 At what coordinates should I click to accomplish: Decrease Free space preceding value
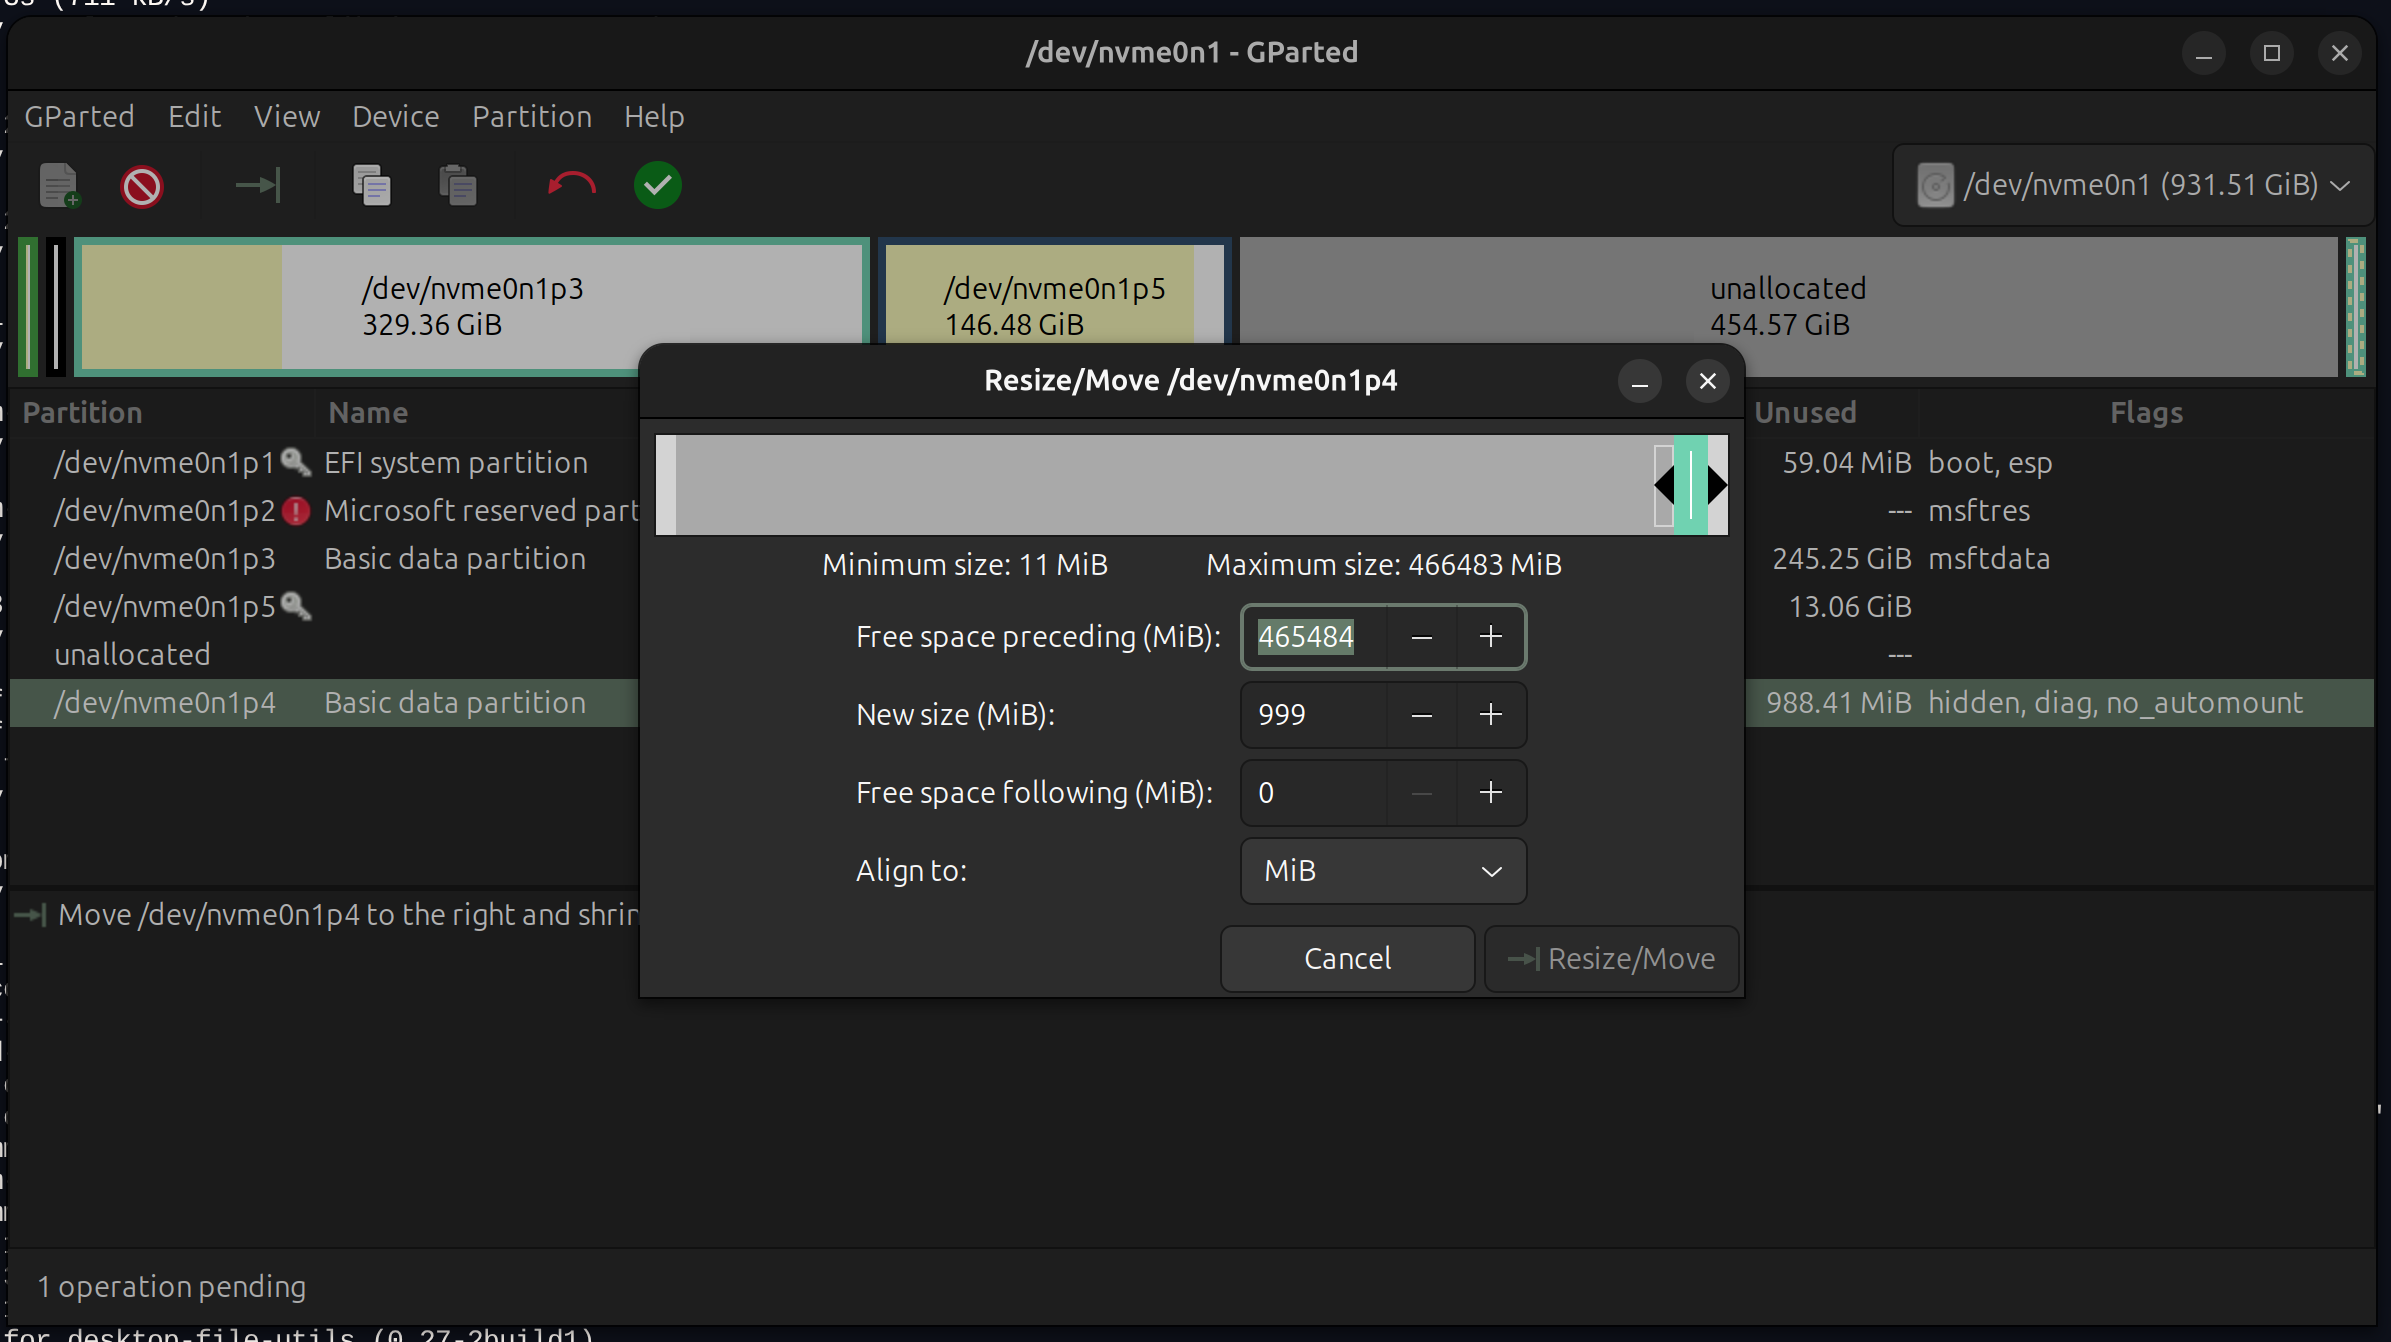(1422, 637)
